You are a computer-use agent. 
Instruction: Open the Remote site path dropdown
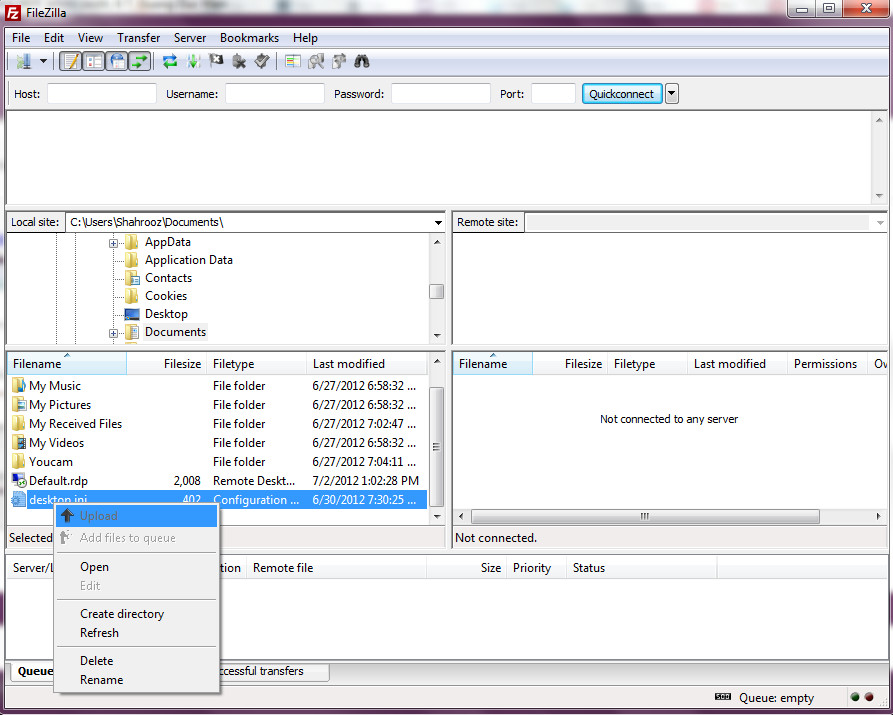[880, 222]
